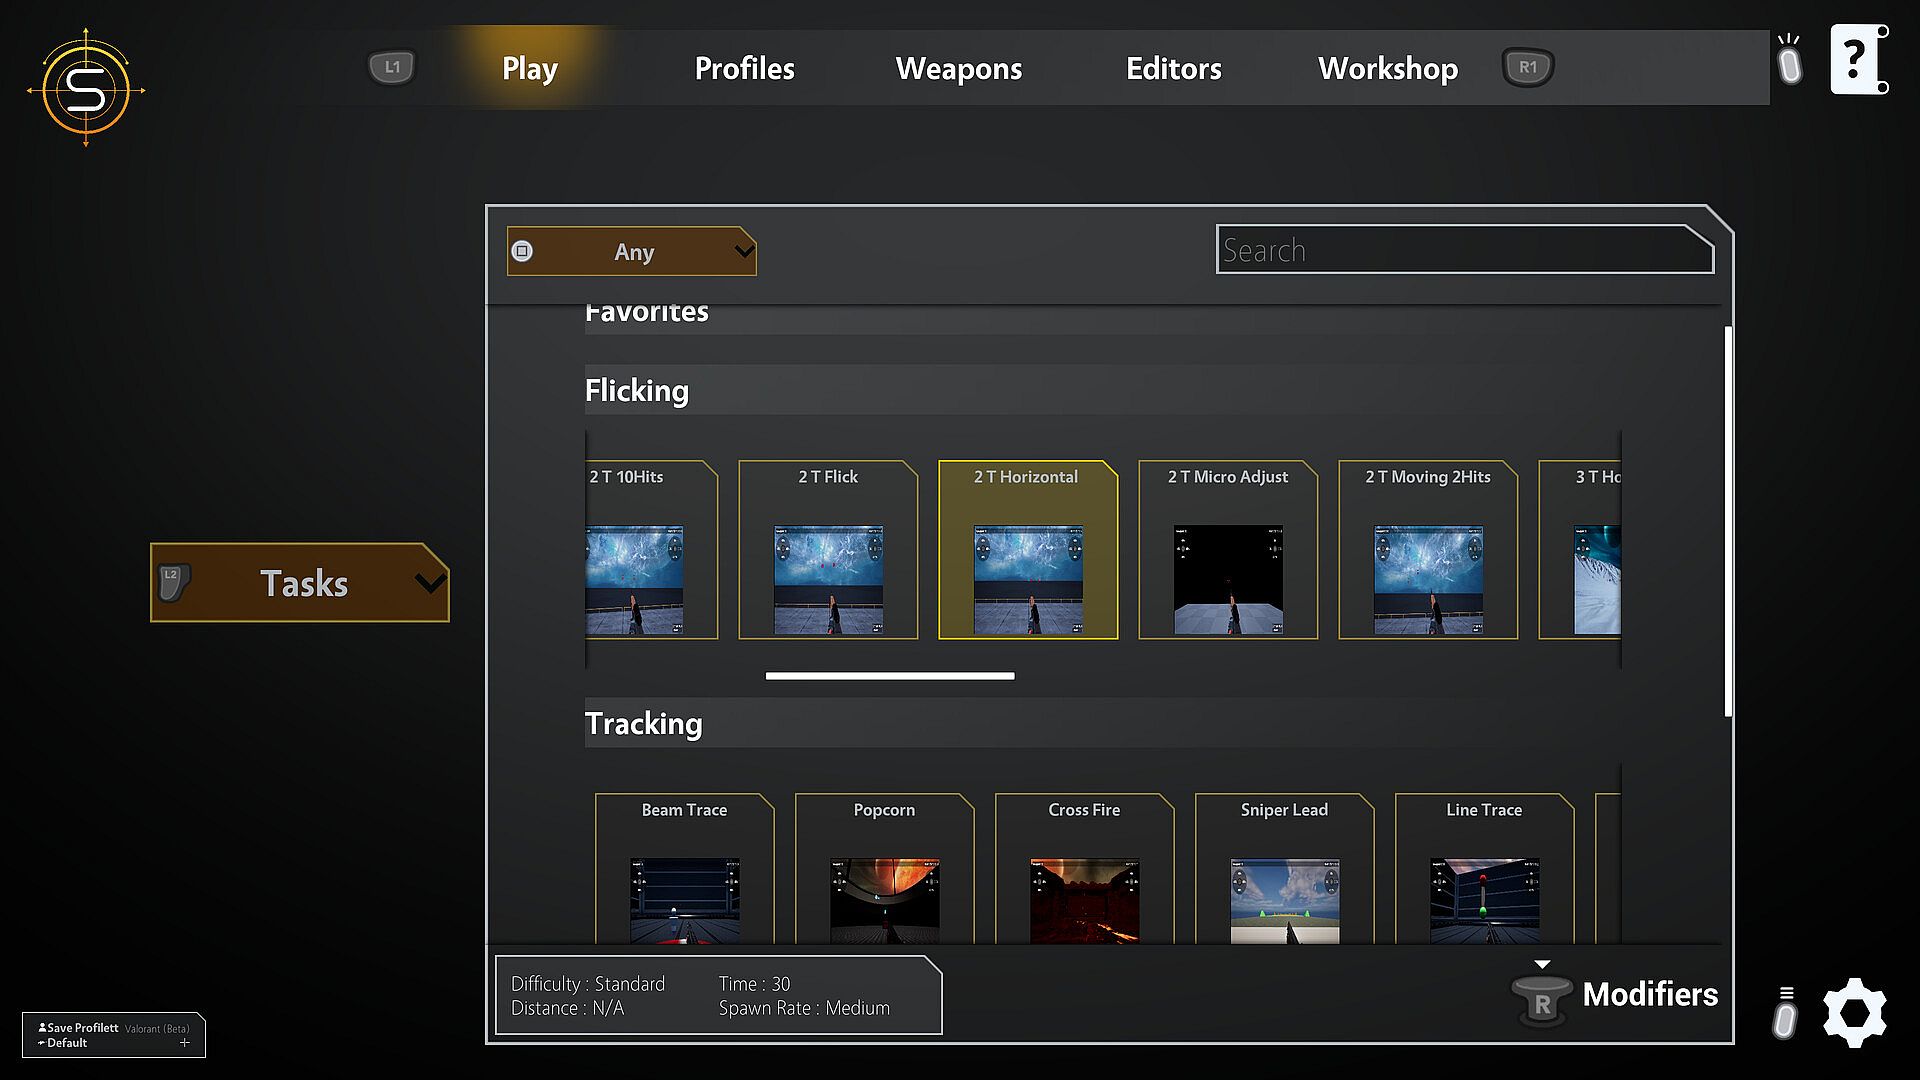This screenshot has height=1080, width=1920.
Task: Click the Search input field
Action: point(1463,250)
